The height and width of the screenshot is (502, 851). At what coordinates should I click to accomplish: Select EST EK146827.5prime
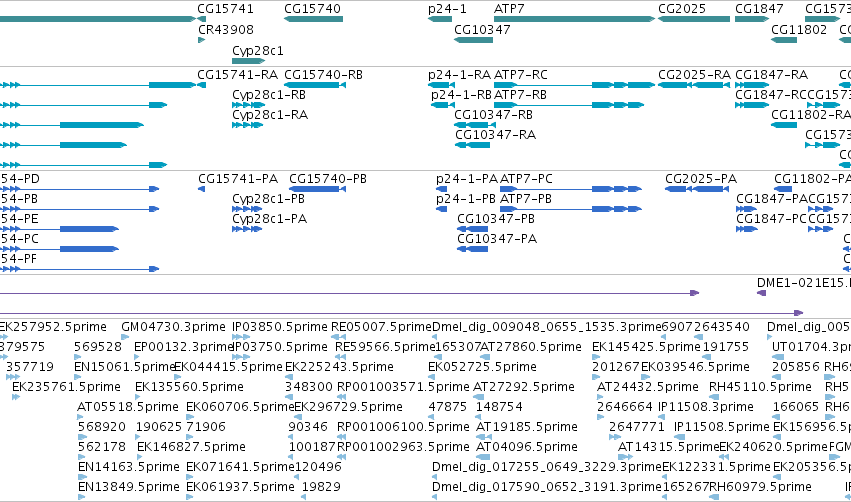192,447
